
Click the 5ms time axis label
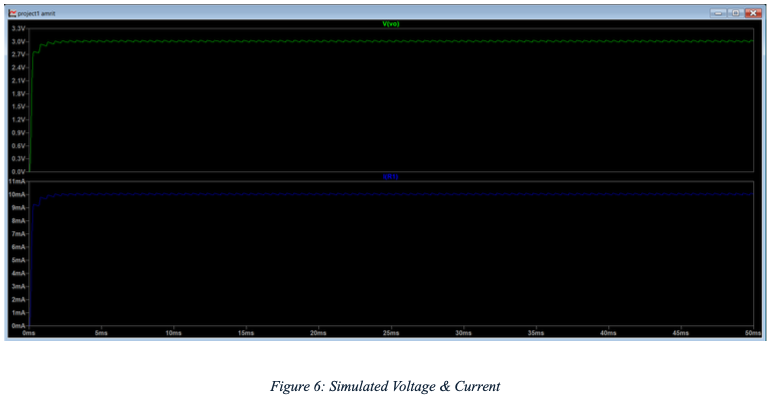tap(101, 333)
